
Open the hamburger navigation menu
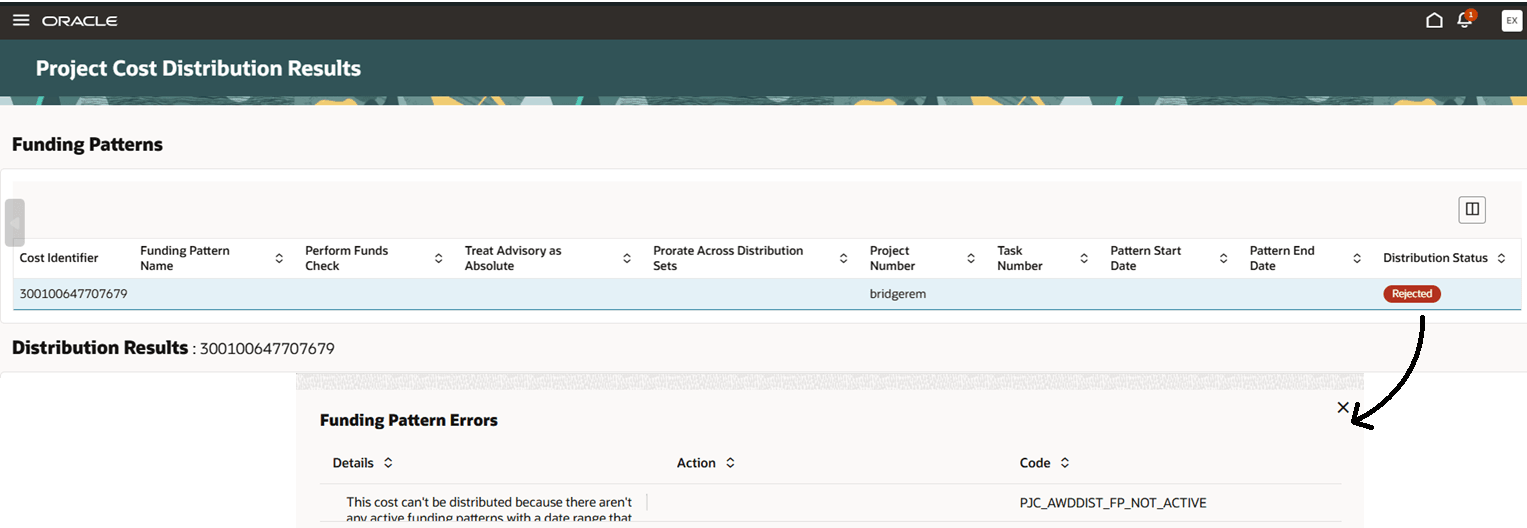(x=21, y=20)
